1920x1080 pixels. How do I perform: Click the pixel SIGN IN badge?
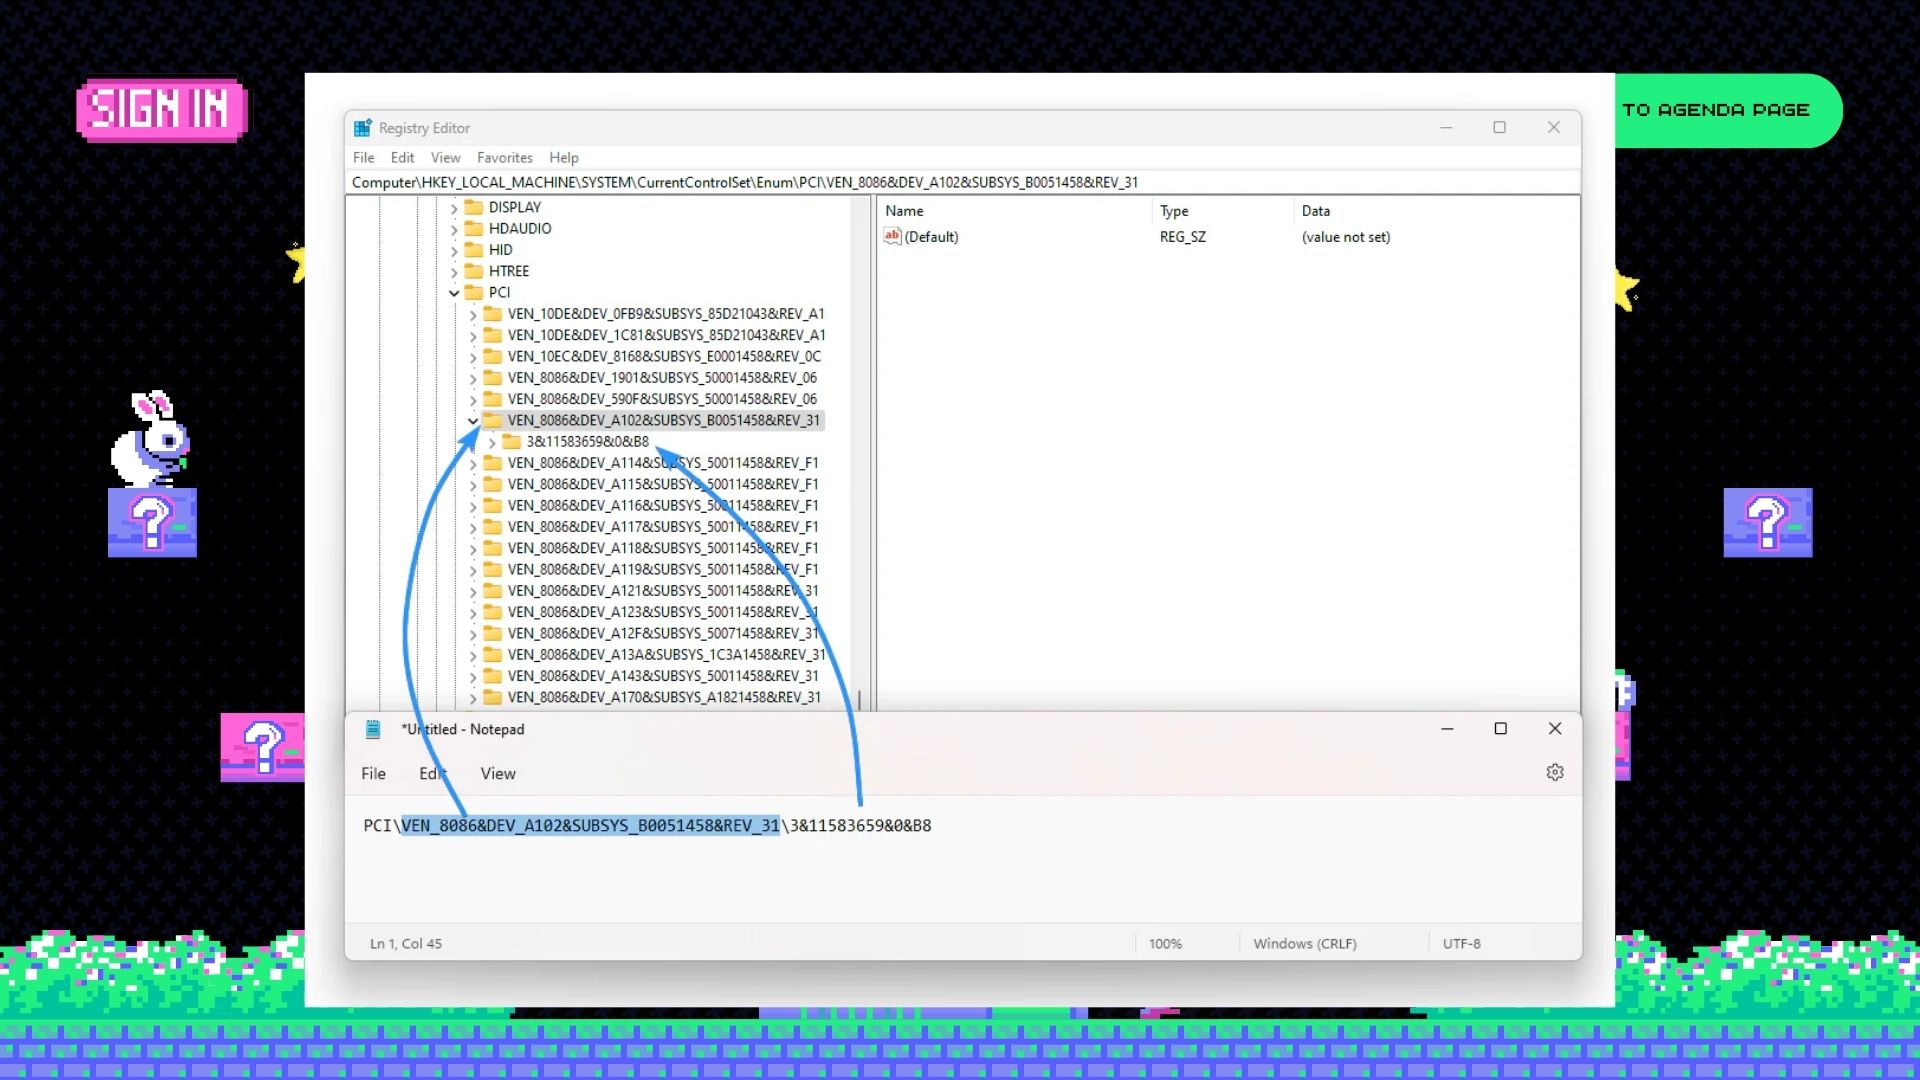(161, 110)
